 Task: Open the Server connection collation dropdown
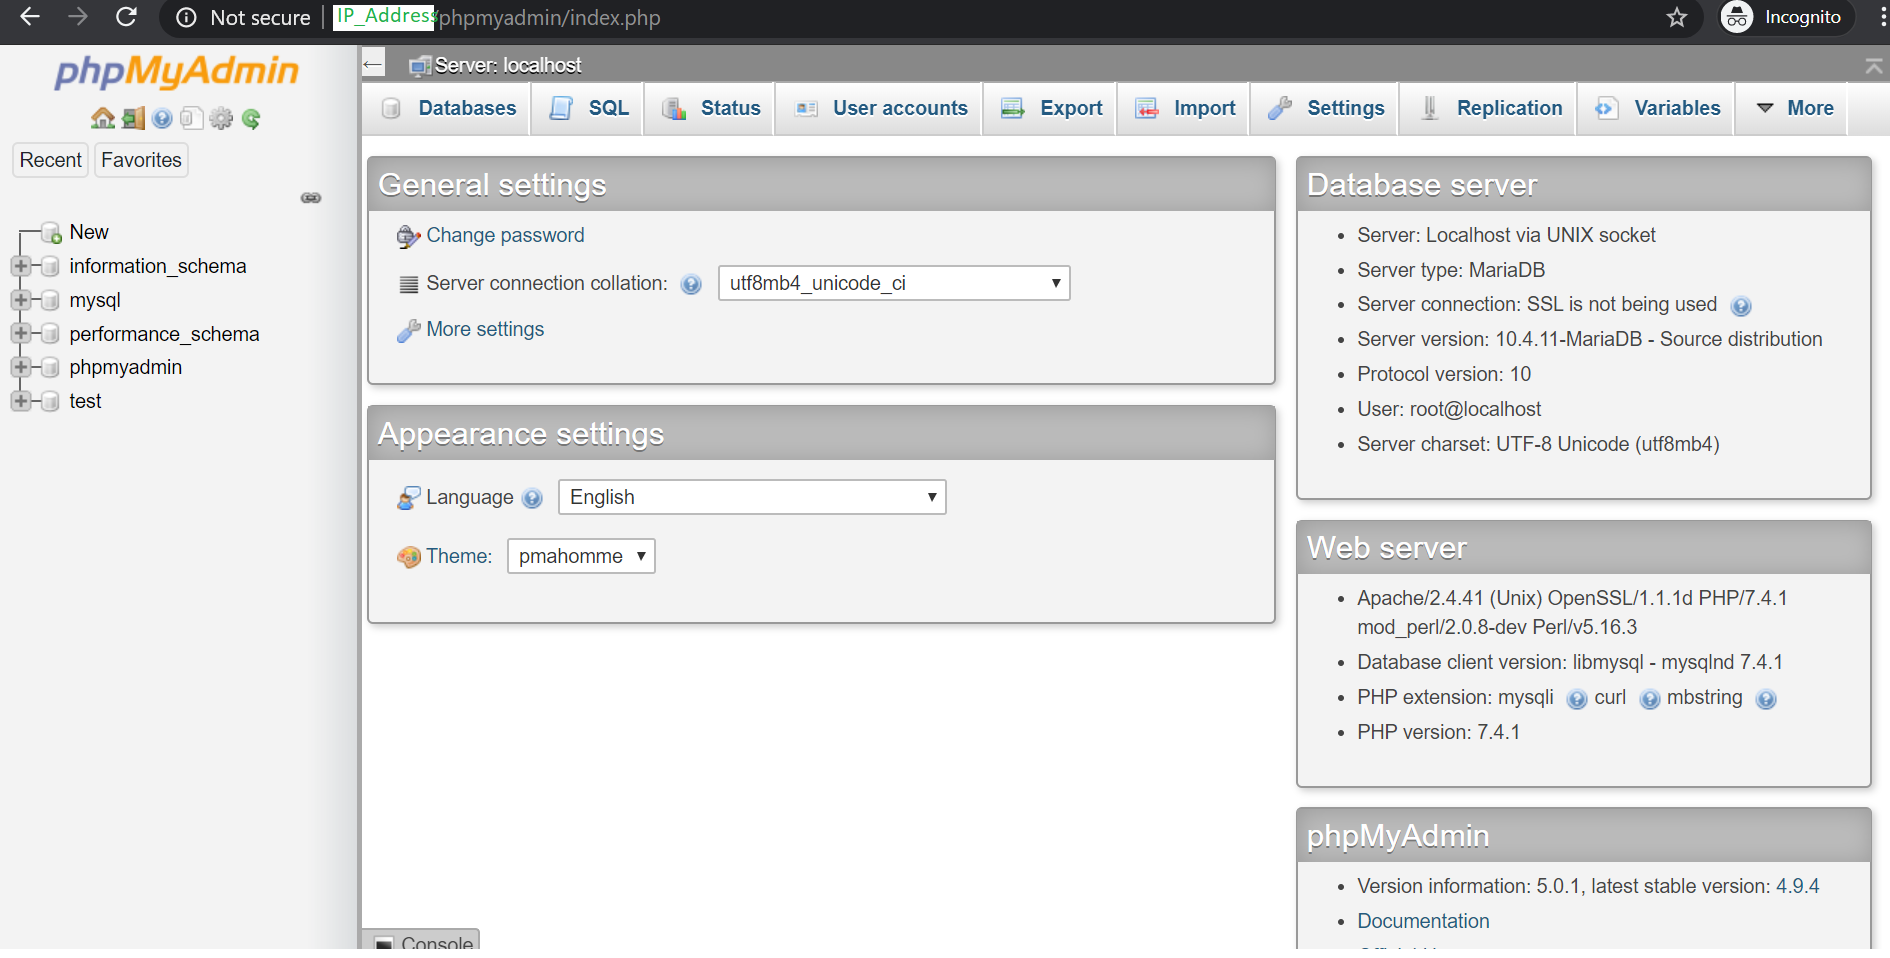tap(894, 283)
